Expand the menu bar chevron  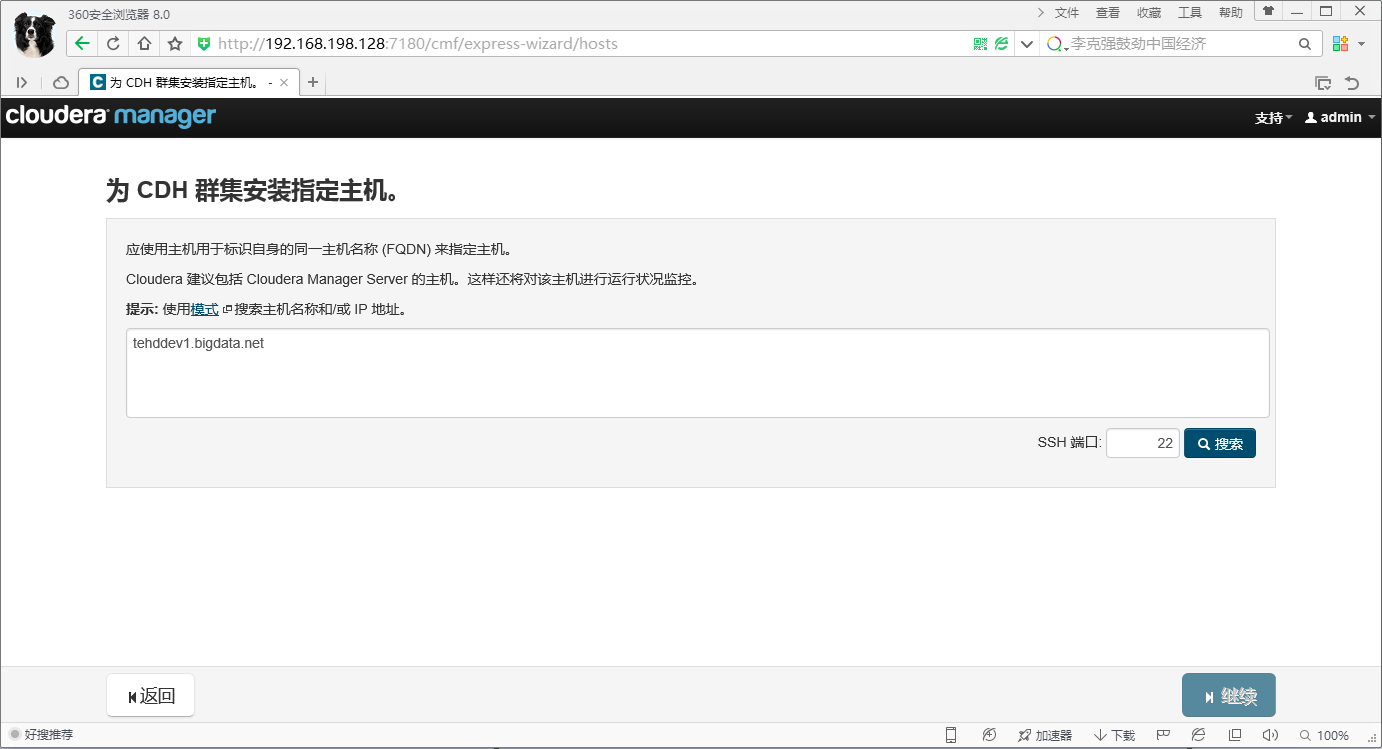pyautogui.click(x=1041, y=12)
